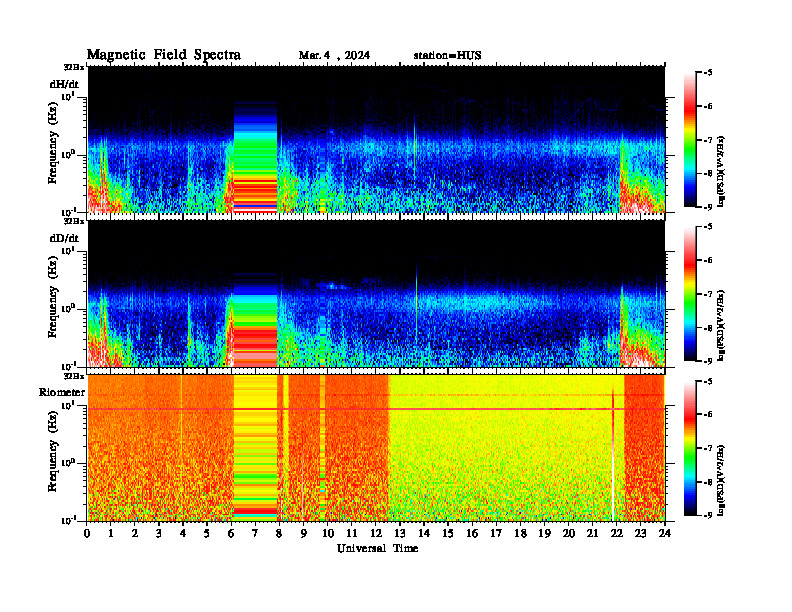Click the log PSD unit label beside the dD/dt colorbar
The height and width of the screenshot is (612, 792).
(721, 326)
